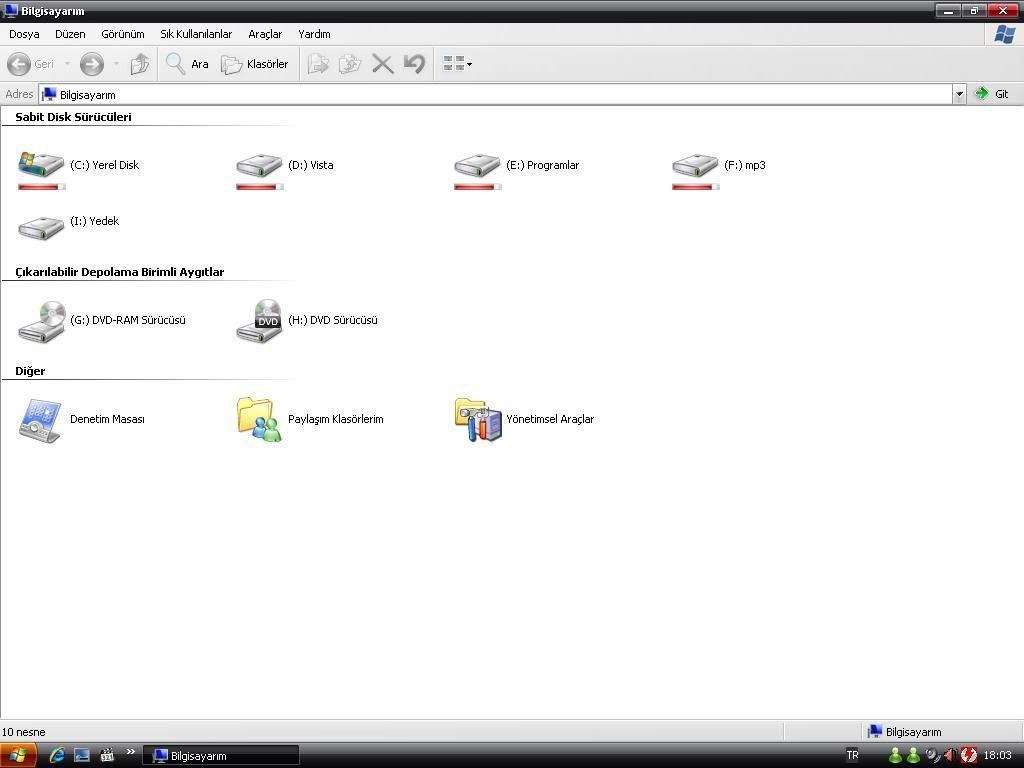
Task: Click the Diğer group header
Action: point(30,371)
